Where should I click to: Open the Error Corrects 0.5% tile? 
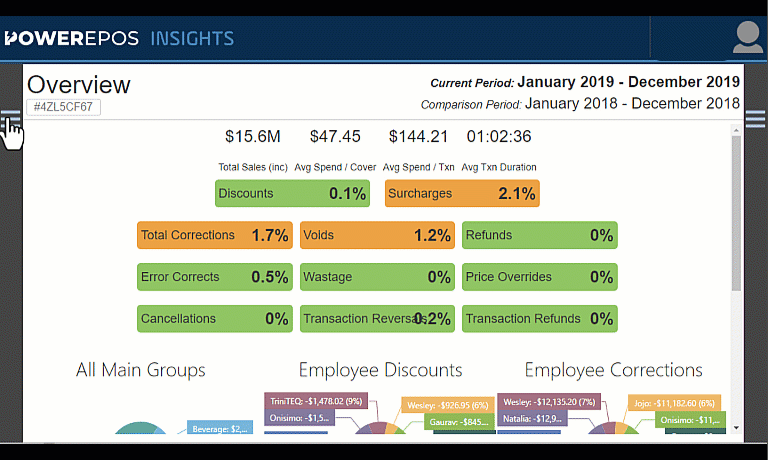pyautogui.click(x=215, y=277)
